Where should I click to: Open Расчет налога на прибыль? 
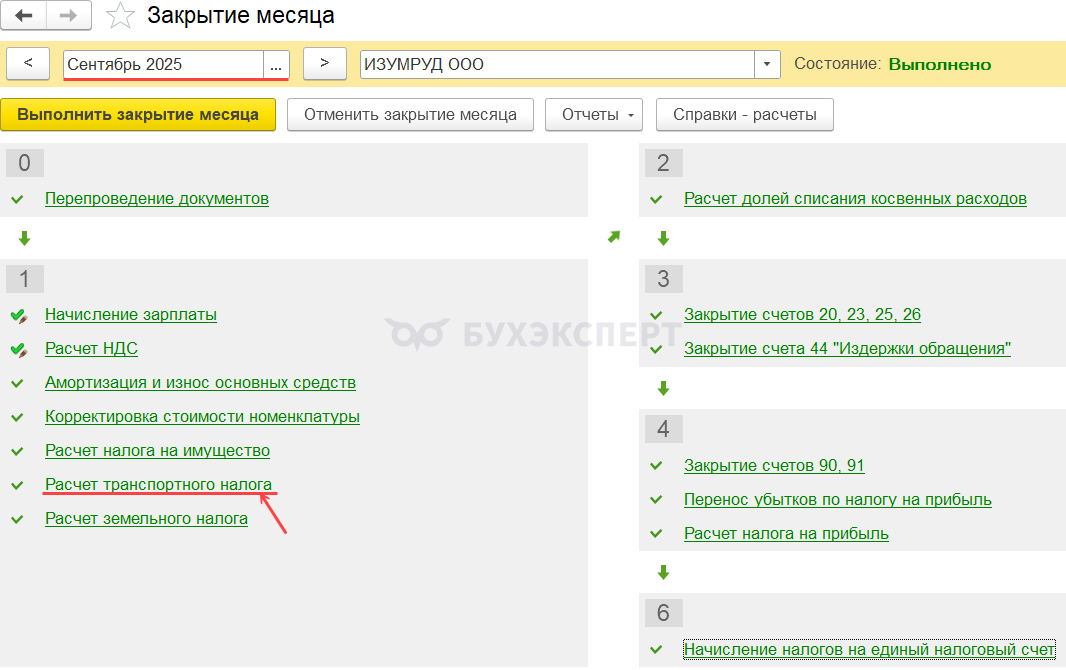[786, 533]
